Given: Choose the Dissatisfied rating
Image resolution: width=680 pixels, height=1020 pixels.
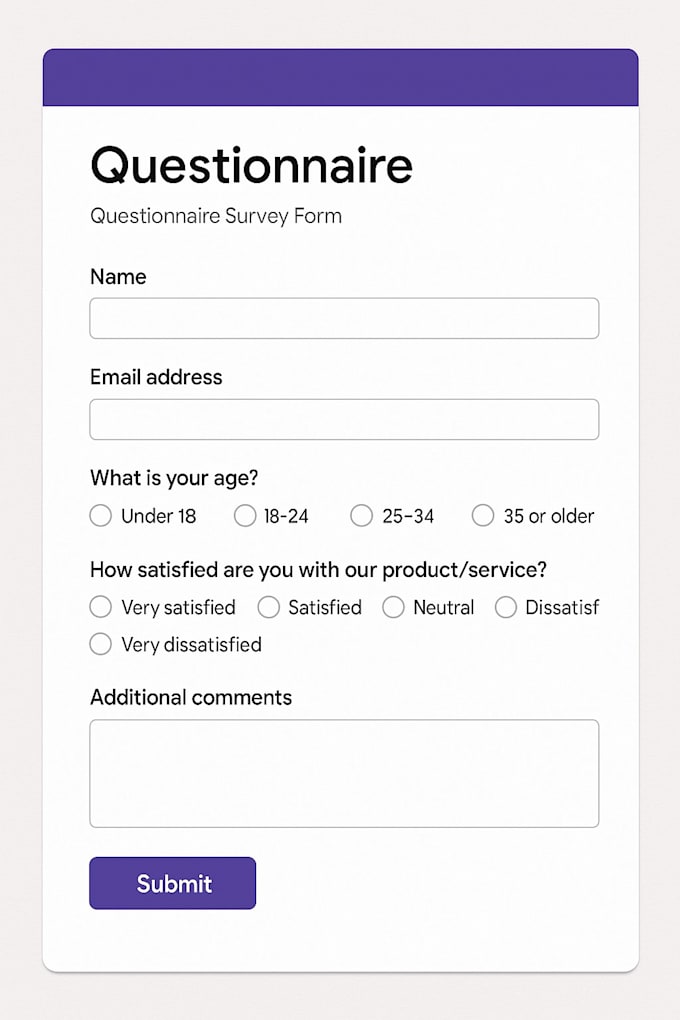Looking at the screenshot, I should 506,607.
